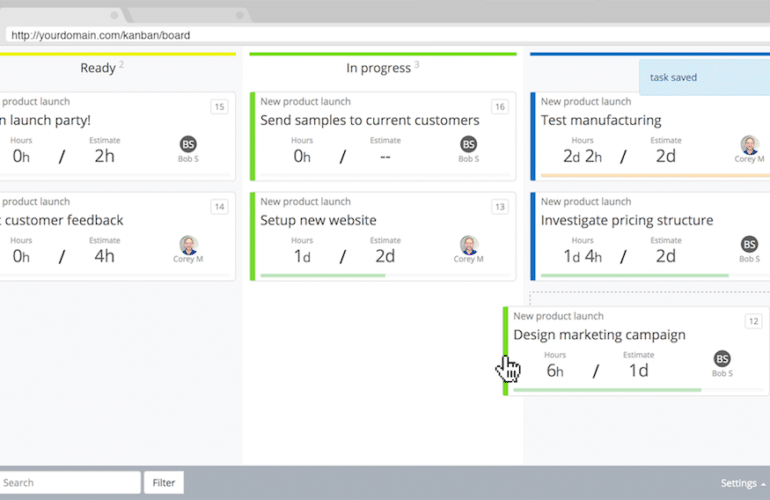Click the Search input field

(70, 483)
